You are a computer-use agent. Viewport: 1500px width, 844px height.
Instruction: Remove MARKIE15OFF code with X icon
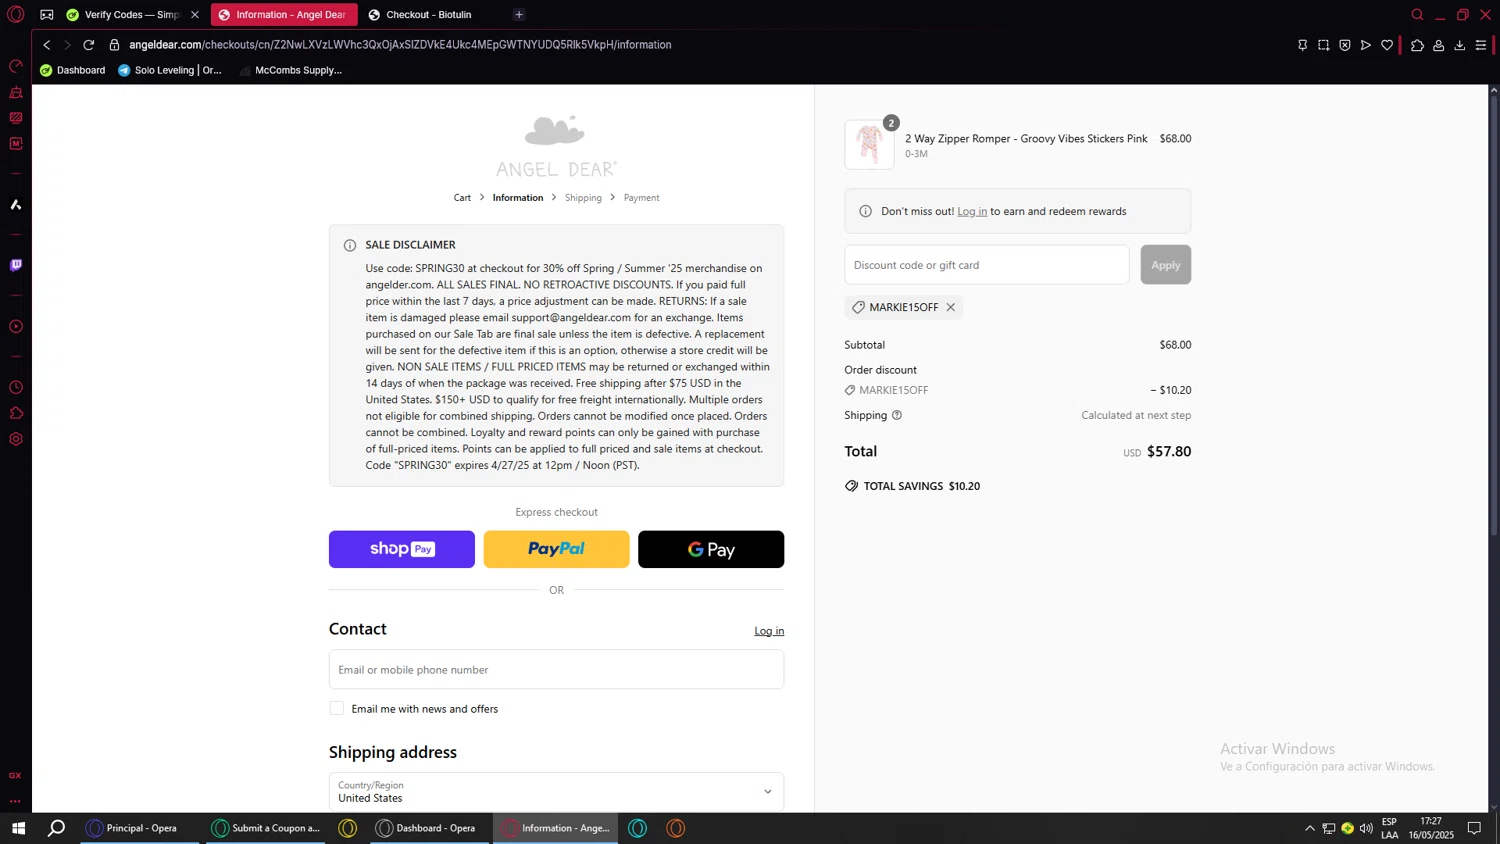coord(951,307)
